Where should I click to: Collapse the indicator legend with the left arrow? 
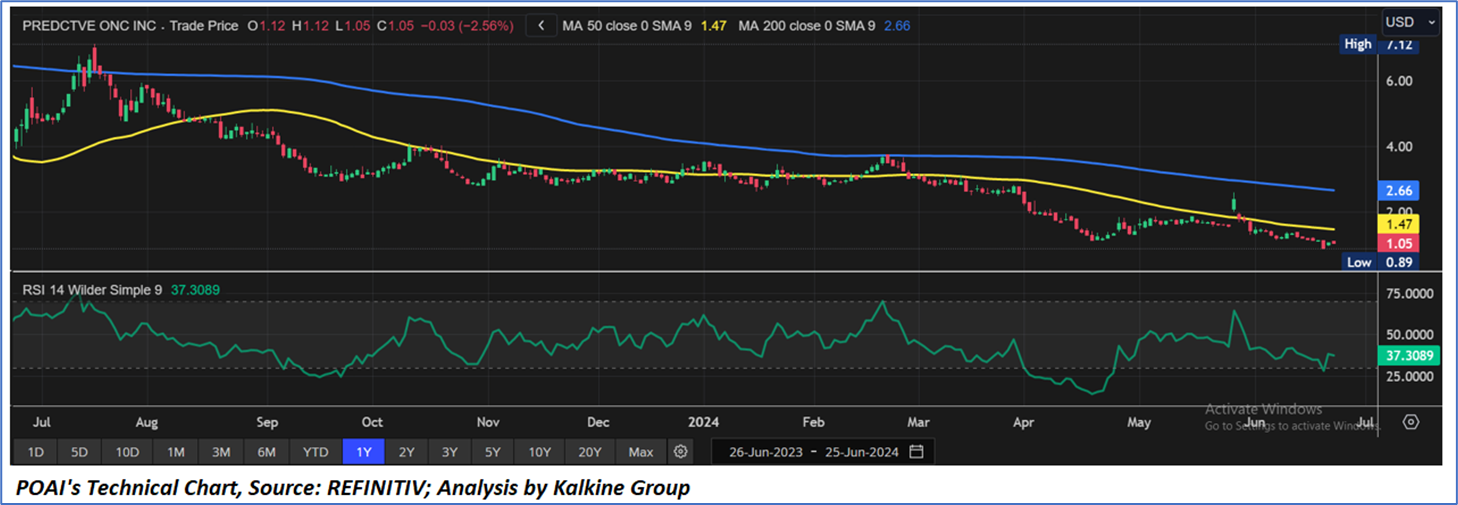[541, 25]
